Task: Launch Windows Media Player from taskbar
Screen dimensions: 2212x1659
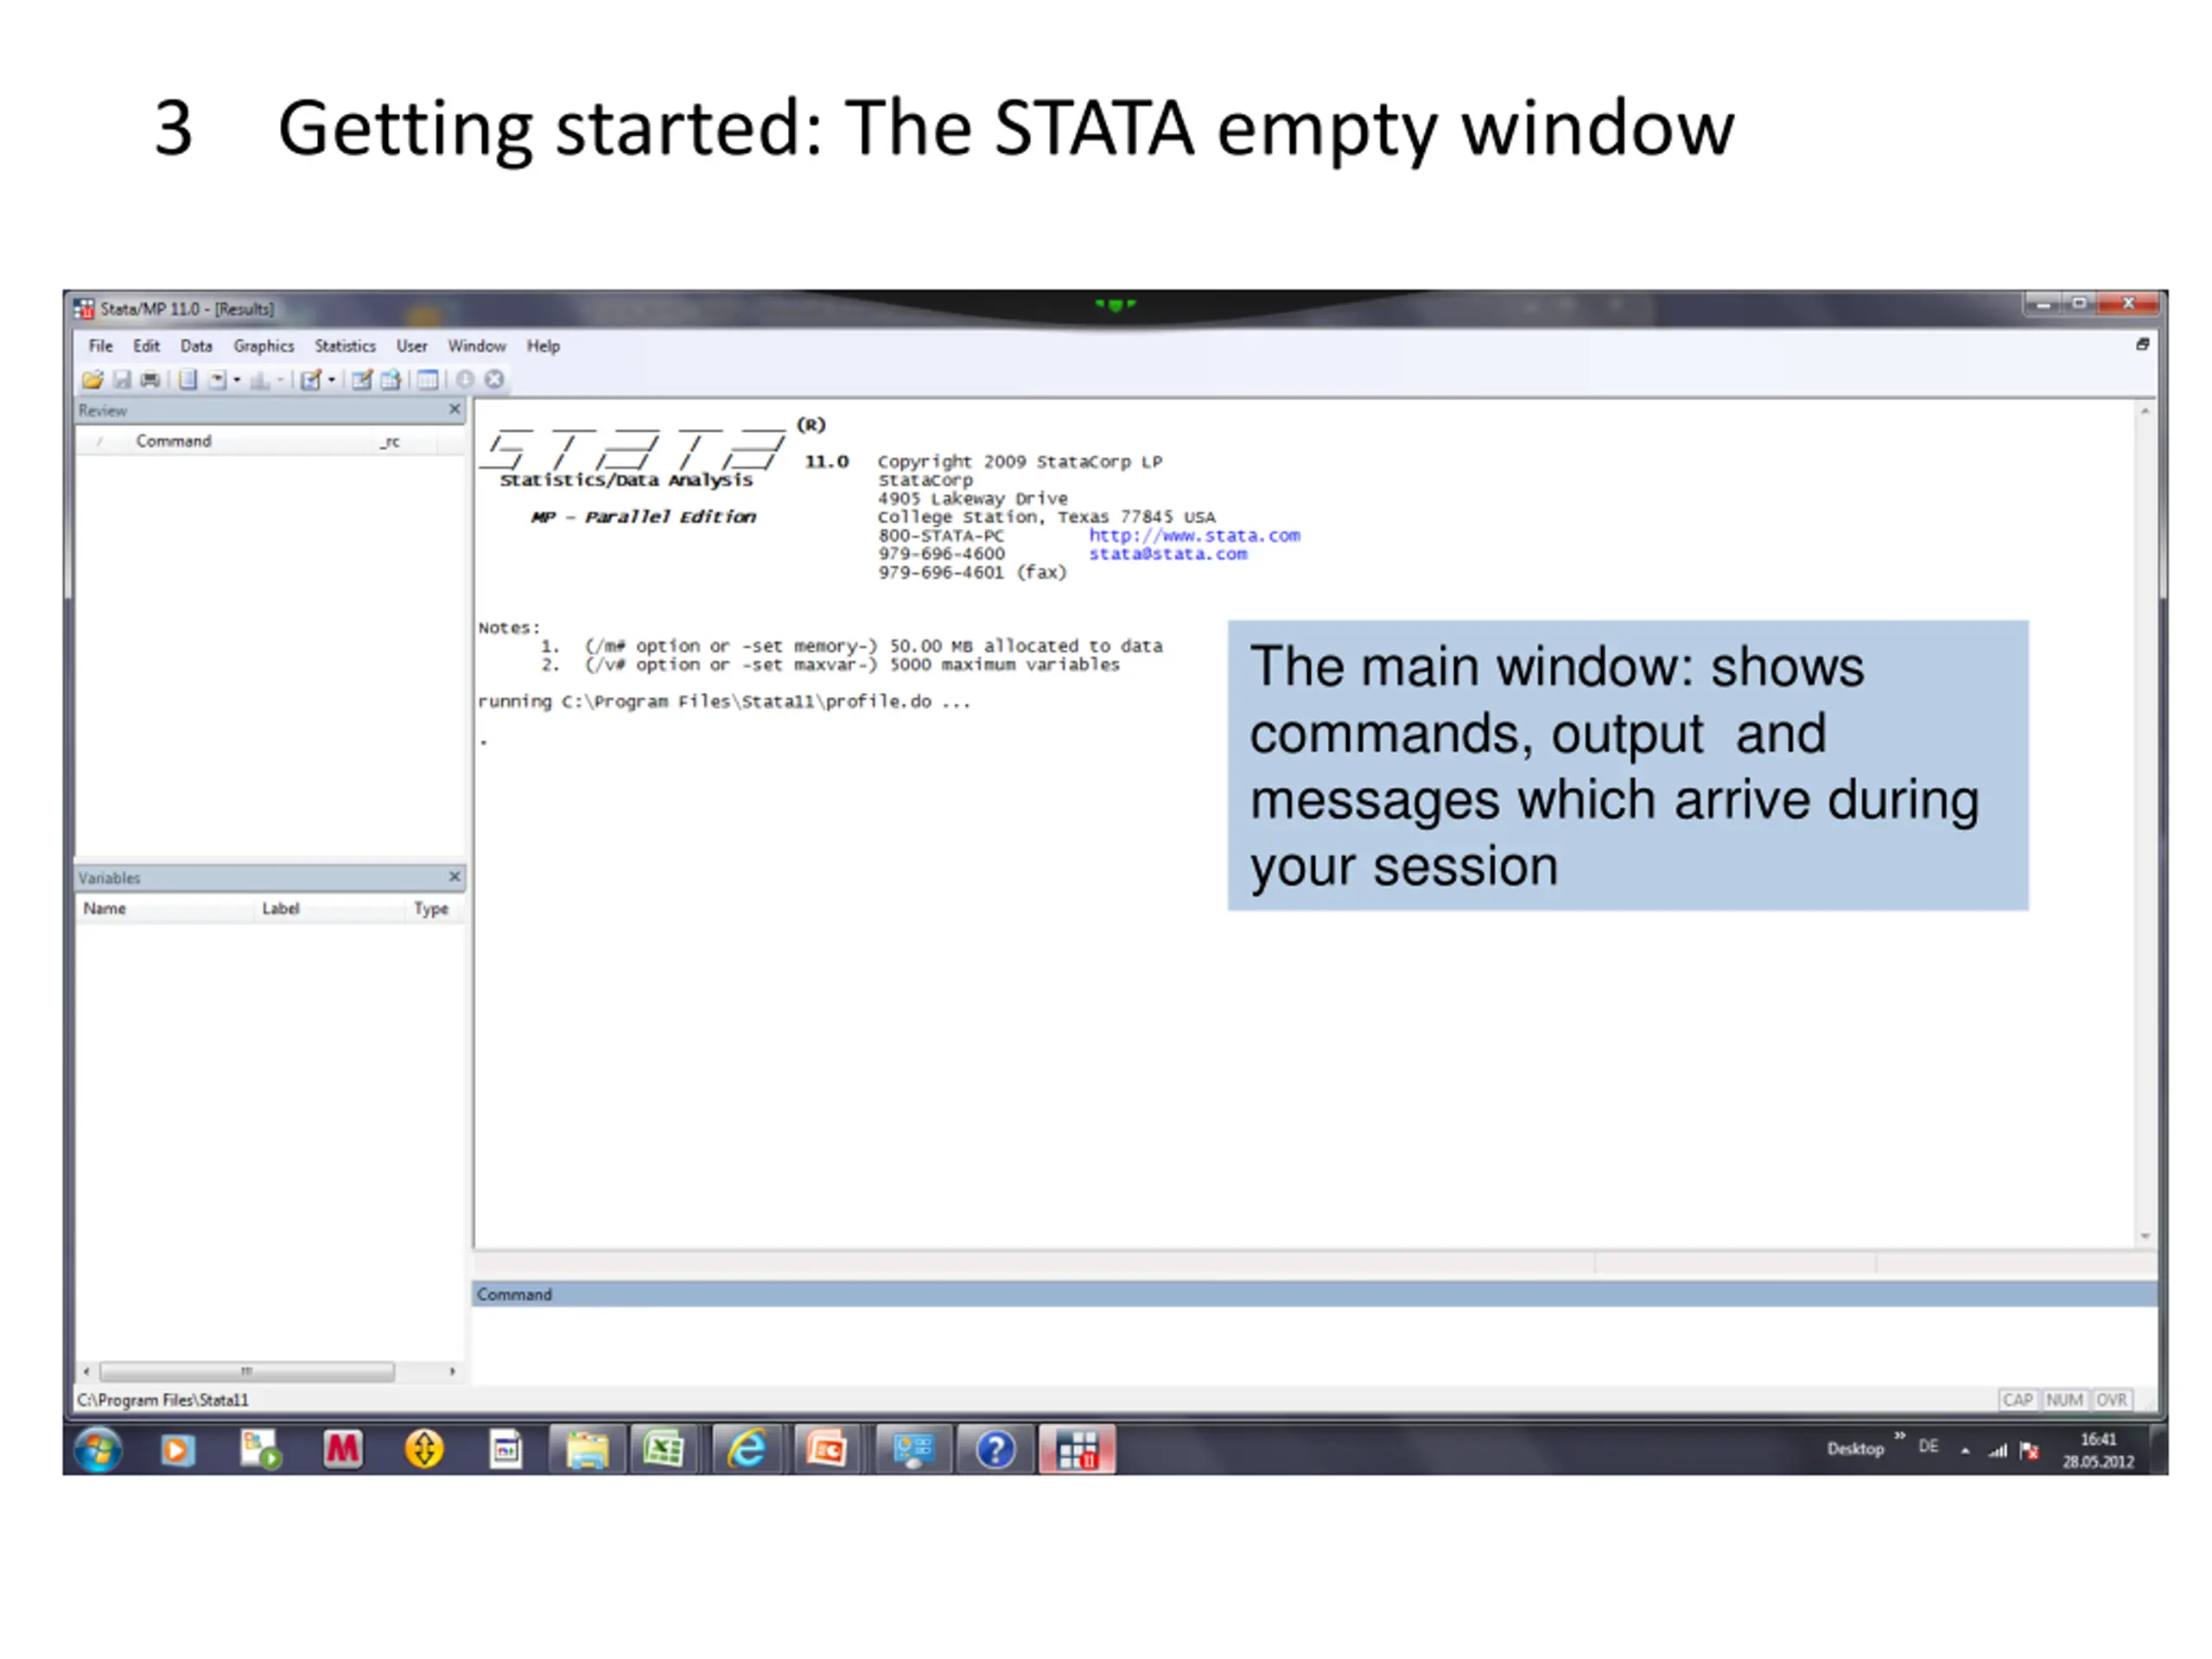Action: pos(177,1450)
